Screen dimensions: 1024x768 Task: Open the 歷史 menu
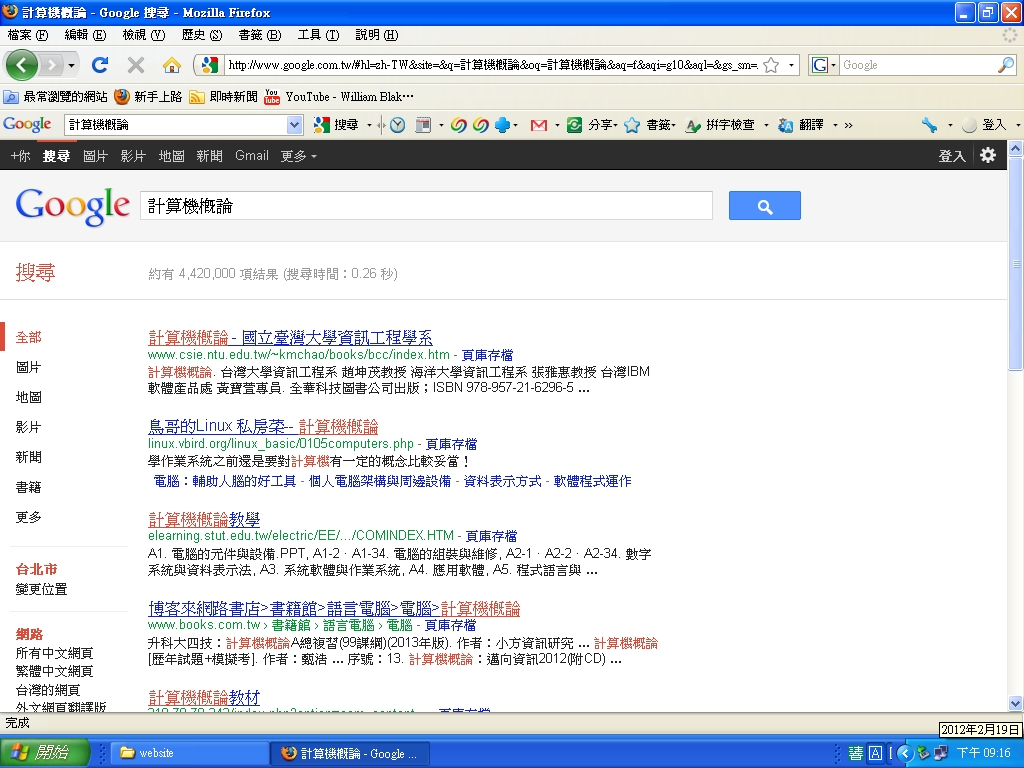[202, 35]
